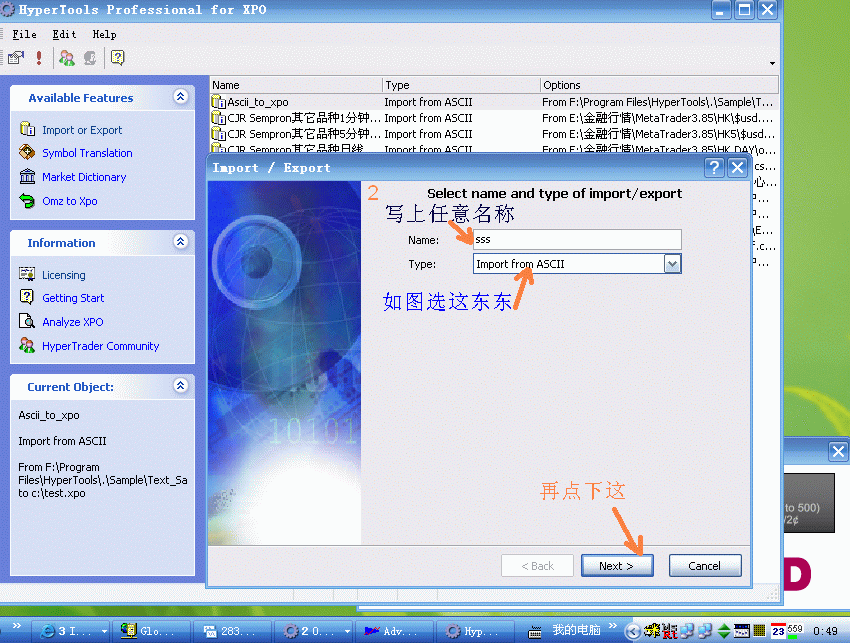Click the Name input field containing sss
The image size is (850, 643).
[x=577, y=239]
